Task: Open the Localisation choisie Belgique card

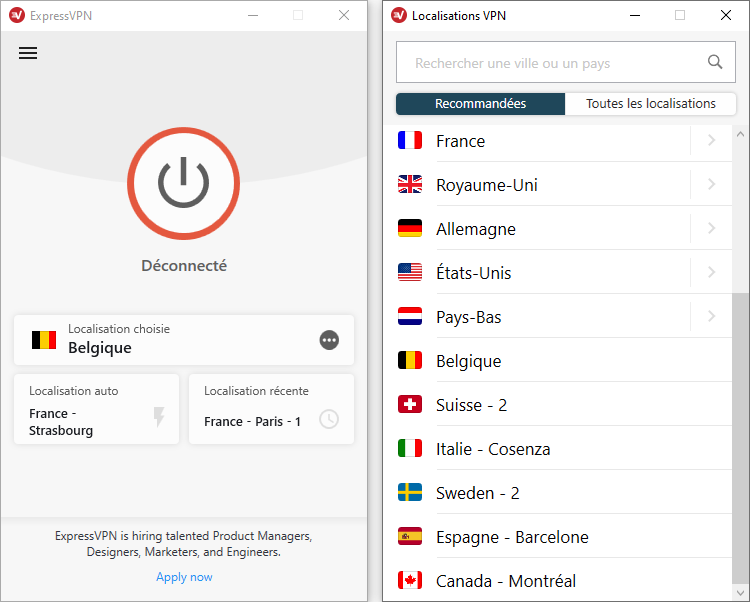Action: coord(184,340)
